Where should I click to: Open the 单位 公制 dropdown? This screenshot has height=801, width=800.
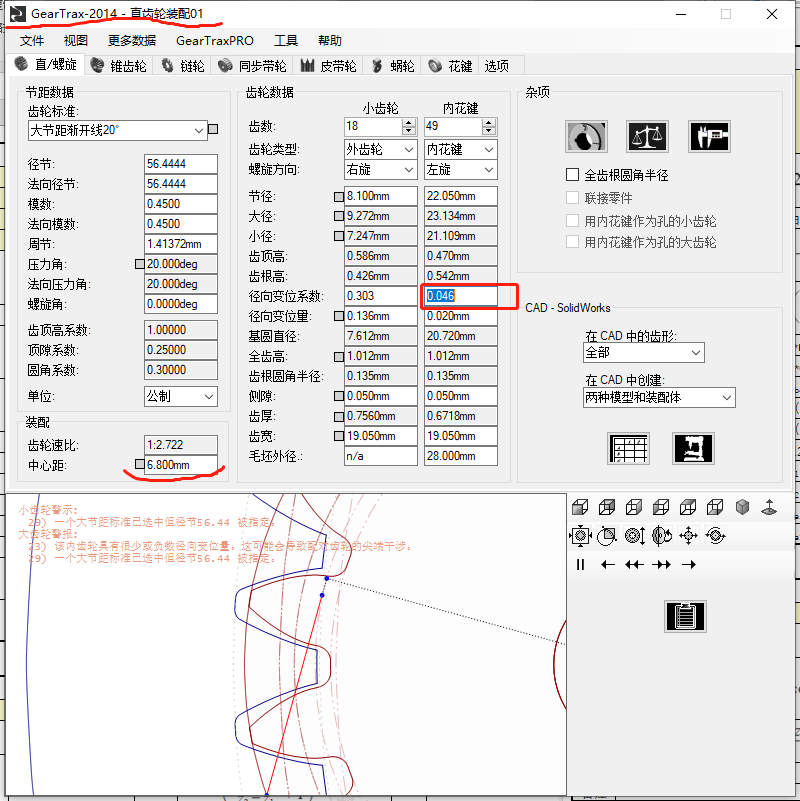tap(181, 396)
